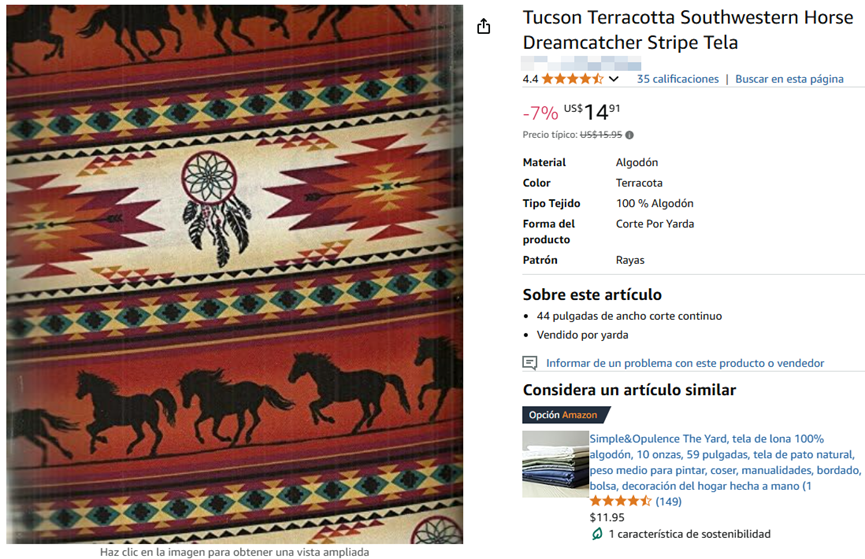Viewport: 865px width, 559px height.
Task: Open the 35 calificaciones link
Action: pos(677,79)
